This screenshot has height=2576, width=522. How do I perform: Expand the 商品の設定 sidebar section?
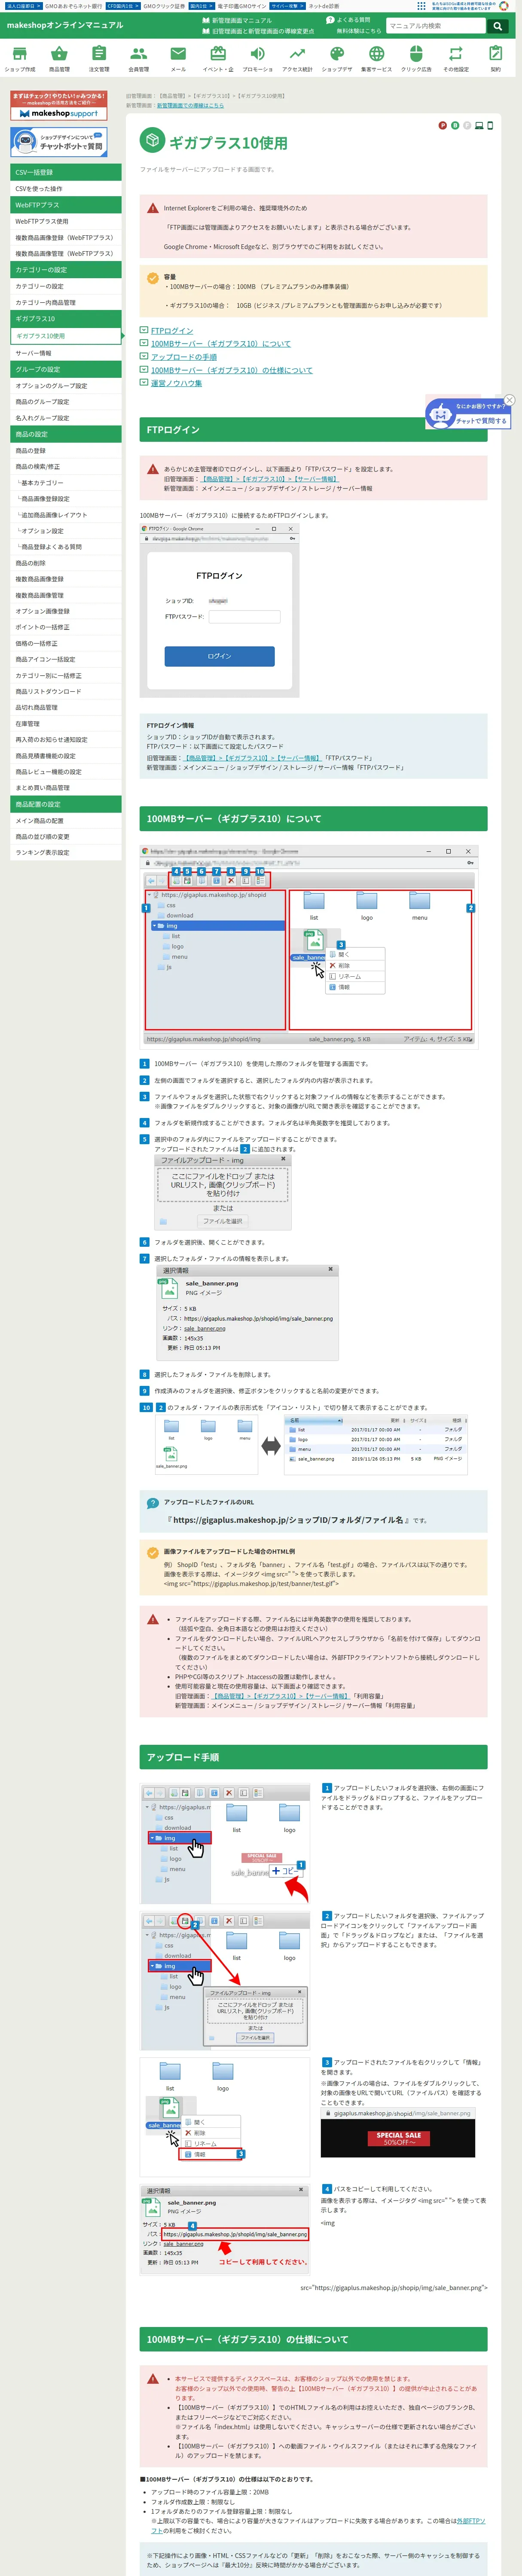pos(66,435)
